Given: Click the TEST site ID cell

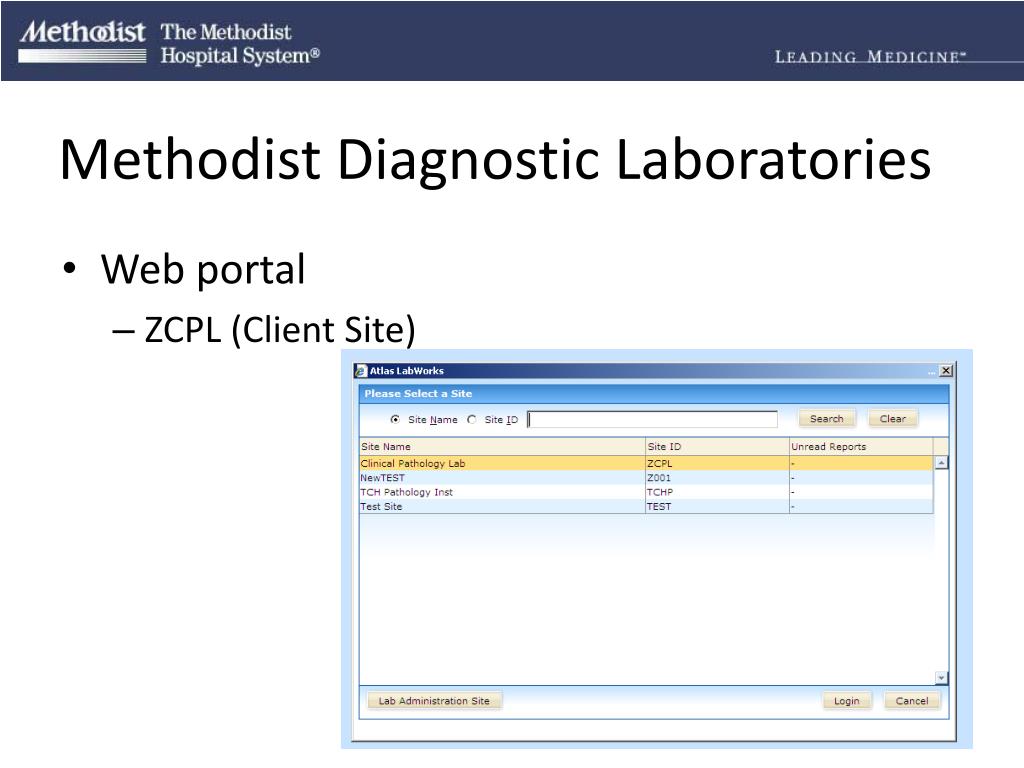Looking at the screenshot, I should (x=717, y=506).
